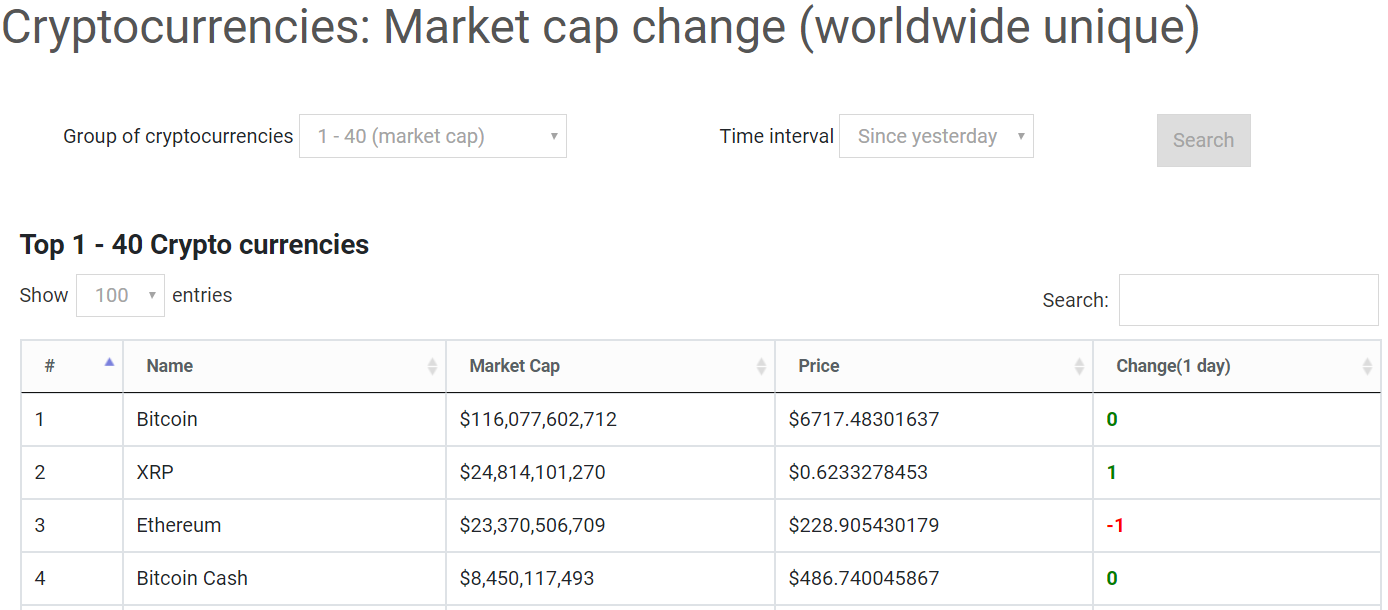The image size is (1388, 610).
Task: Expand the Show entries count dropdown
Action: pyautogui.click(x=120, y=295)
